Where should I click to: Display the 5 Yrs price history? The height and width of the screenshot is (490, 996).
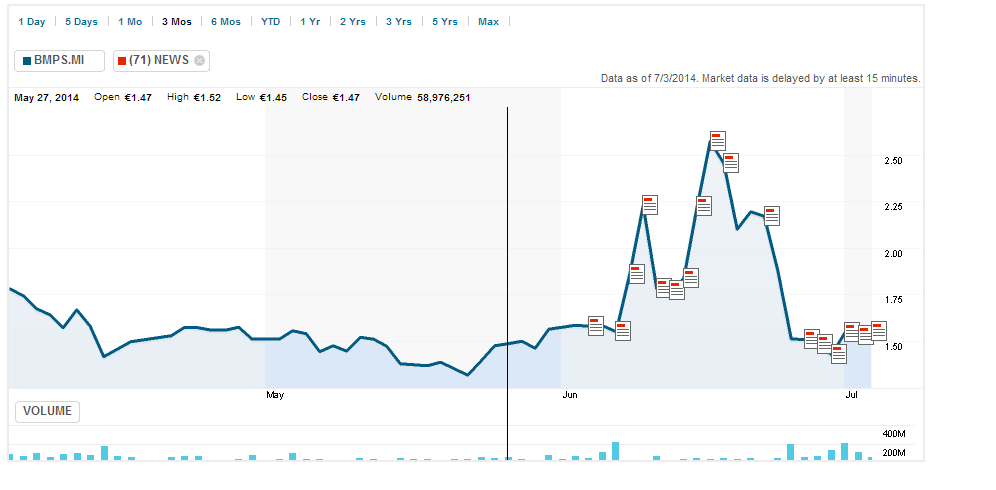coord(445,21)
